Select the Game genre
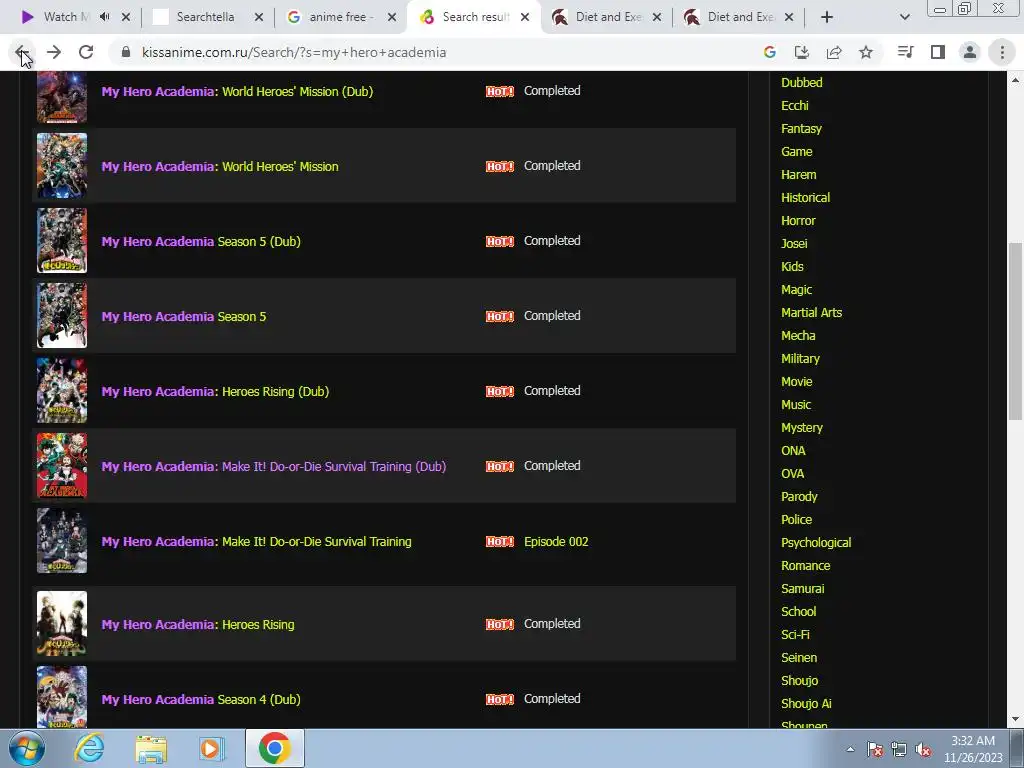Viewport: 1024px width, 768px height. [x=797, y=152]
